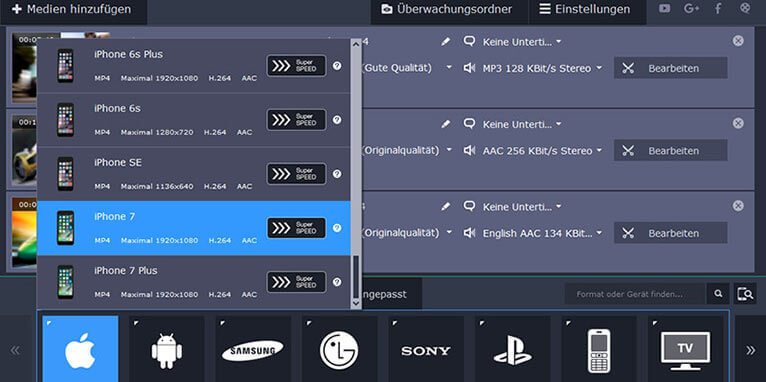766x382 pixels.
Task: Click the device detection icon
Action: (x=745, y=294)
